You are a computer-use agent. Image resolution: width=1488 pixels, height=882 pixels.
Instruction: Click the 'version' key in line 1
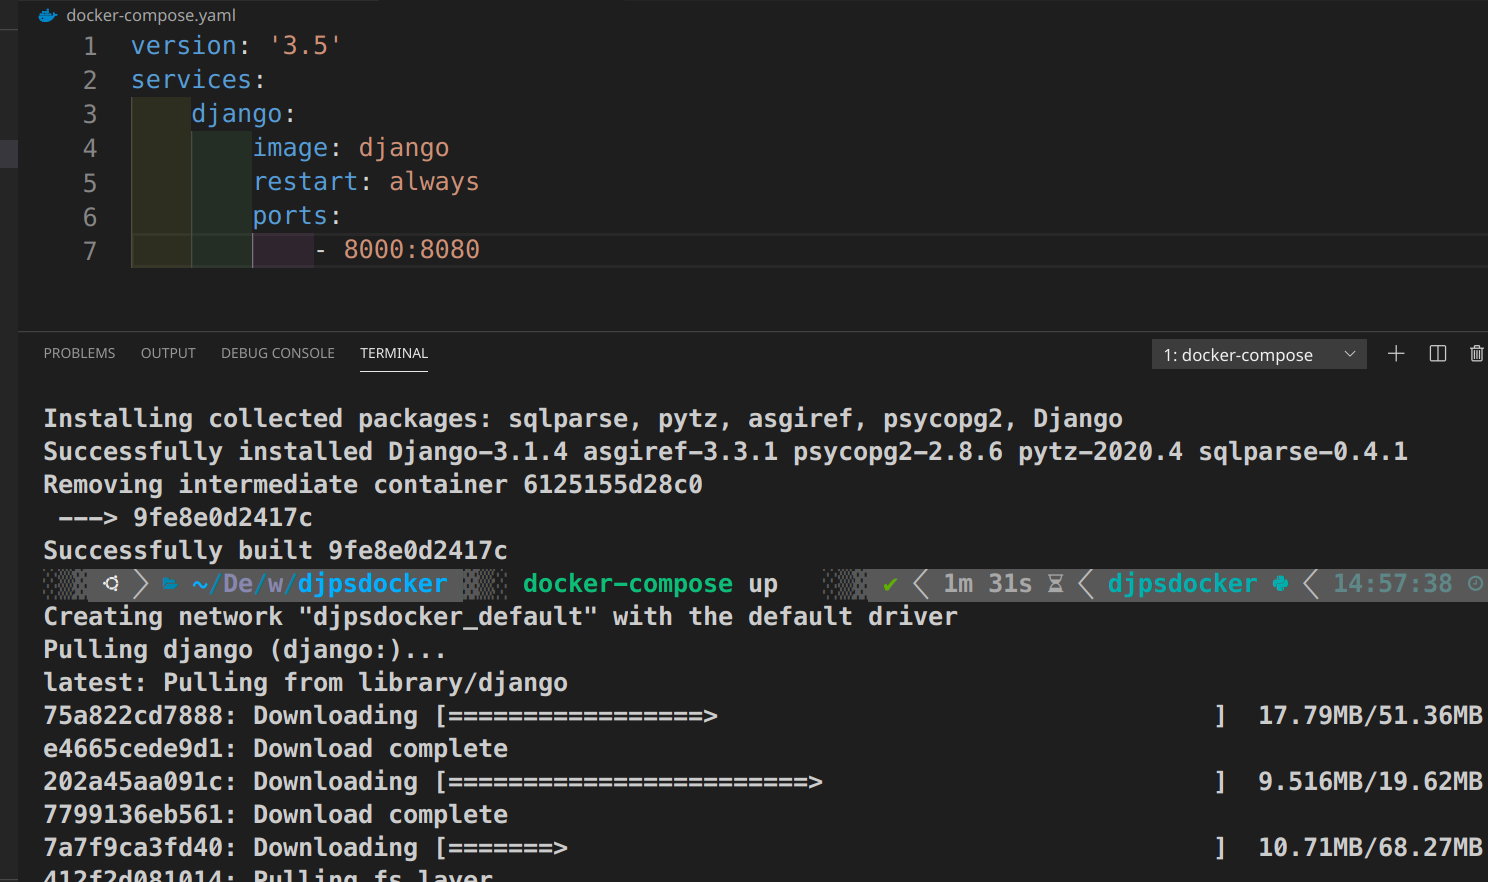[x=184, y=46]
